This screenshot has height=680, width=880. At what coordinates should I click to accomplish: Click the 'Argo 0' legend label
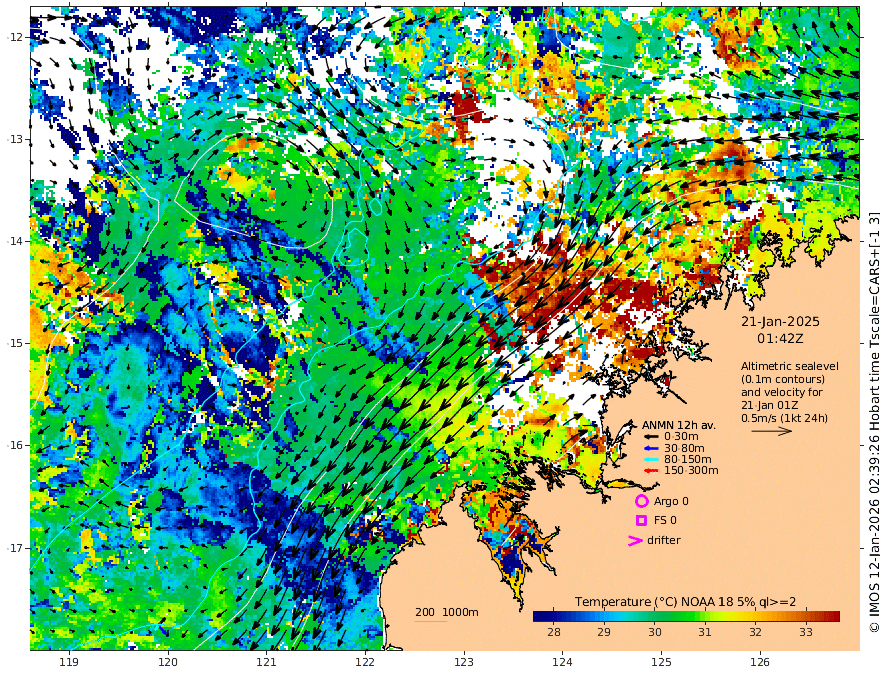point(671,501)
